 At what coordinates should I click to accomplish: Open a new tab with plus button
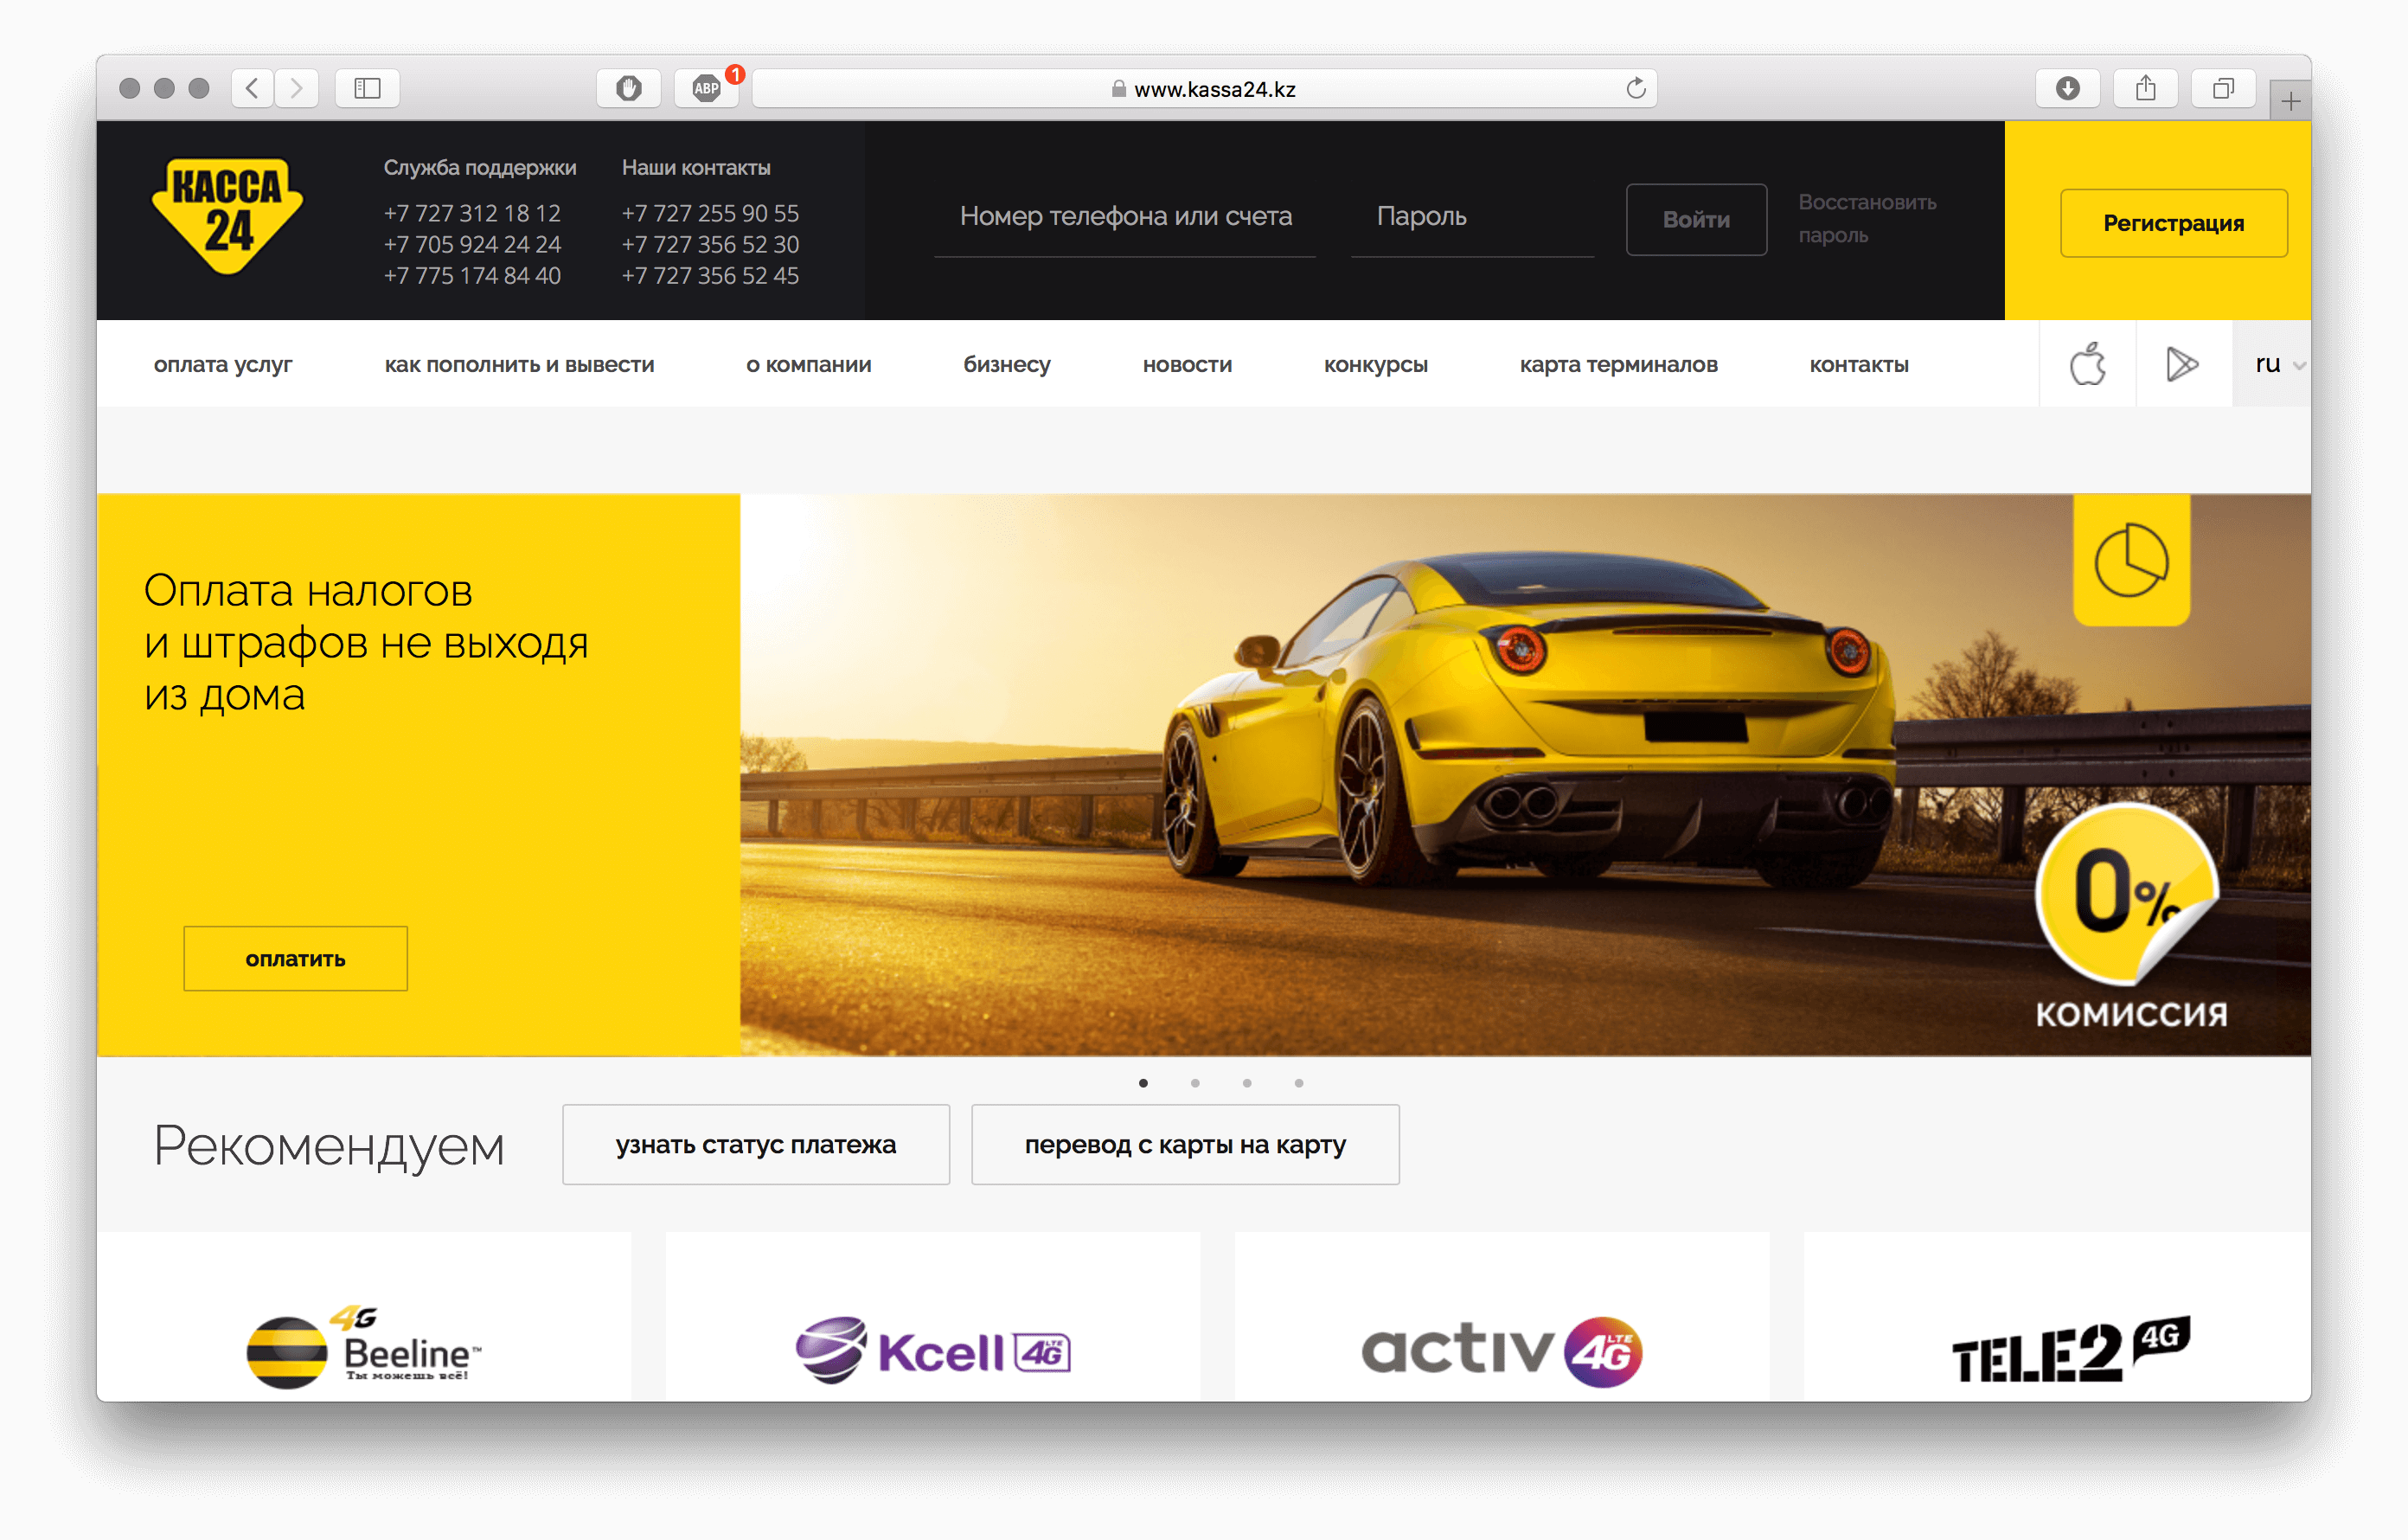click(2290, 100)
